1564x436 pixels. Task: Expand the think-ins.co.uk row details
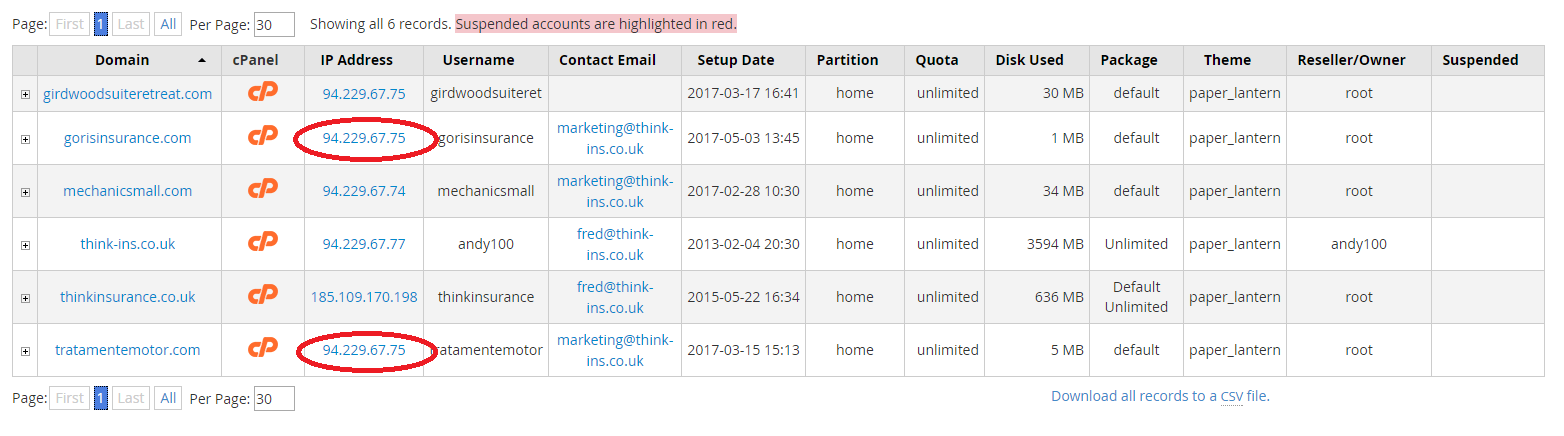click(x=25, y=245)
